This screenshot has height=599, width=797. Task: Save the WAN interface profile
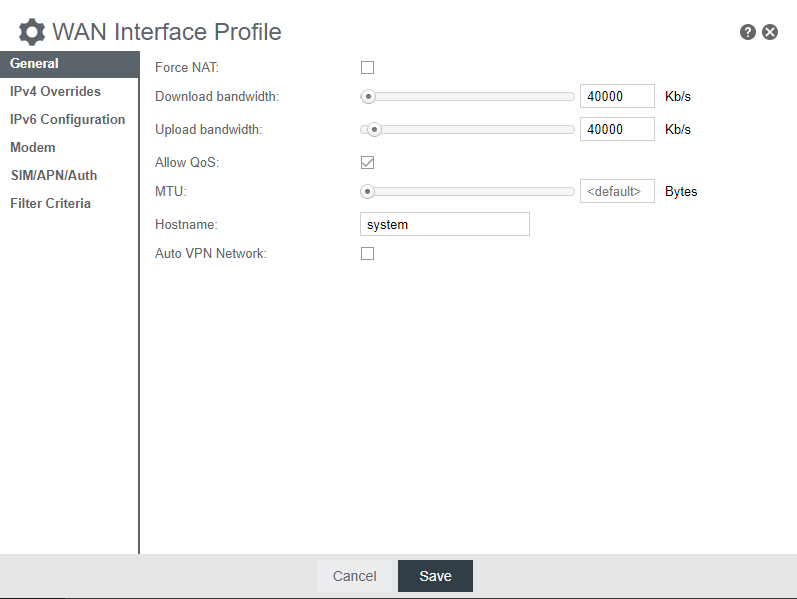[x=435, y=576]
